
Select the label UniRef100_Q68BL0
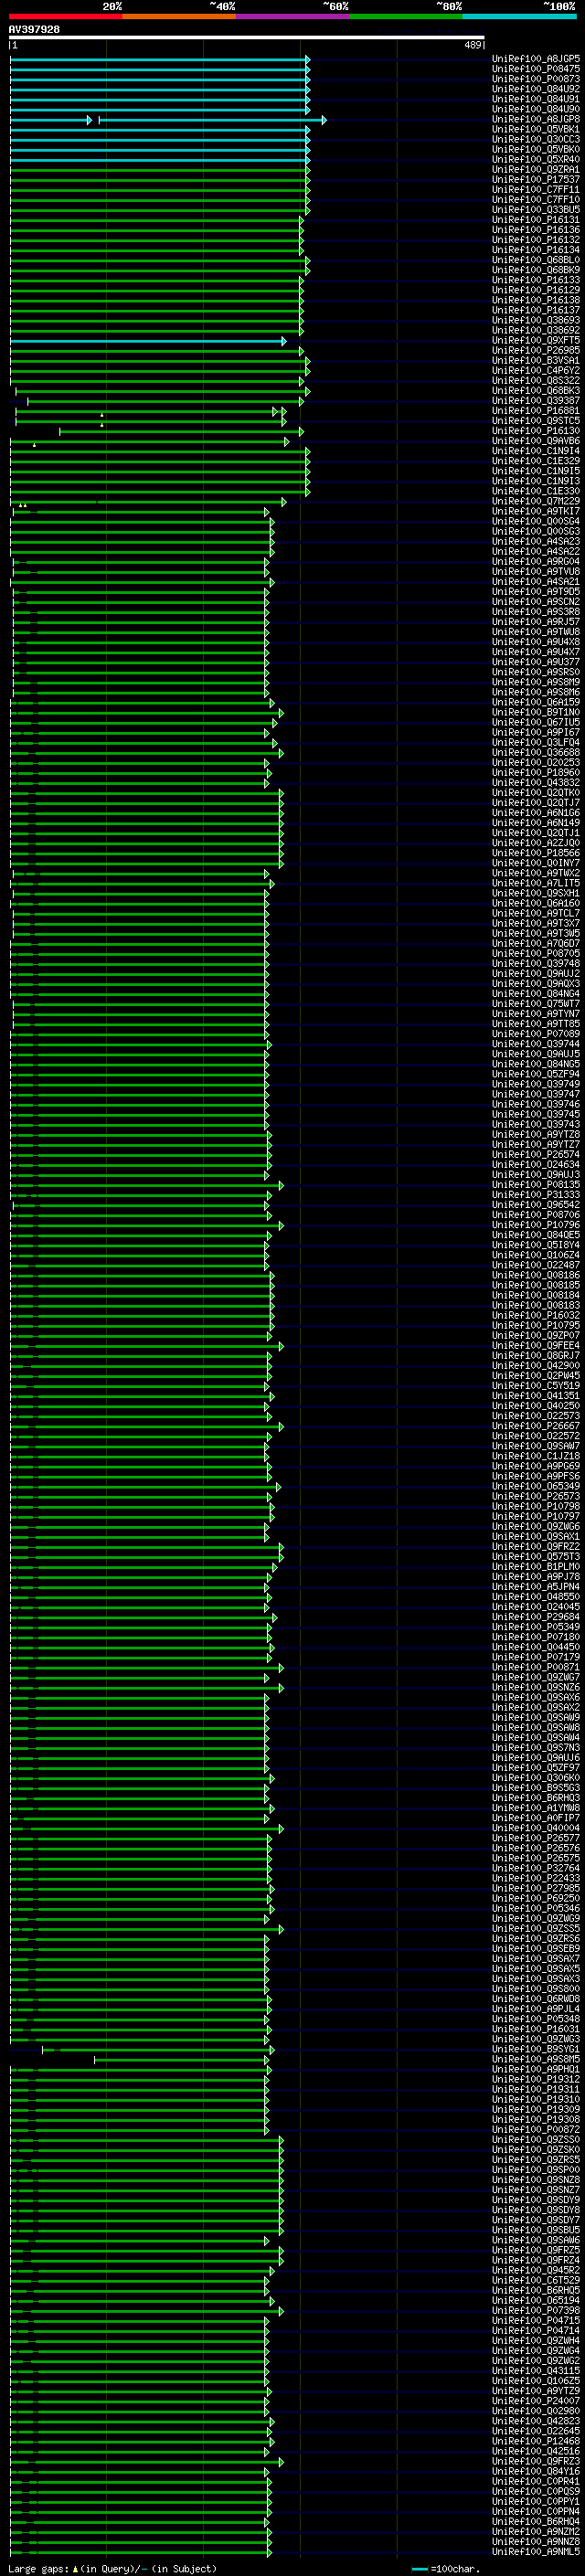pyautogui.click(x=536, y=260)
